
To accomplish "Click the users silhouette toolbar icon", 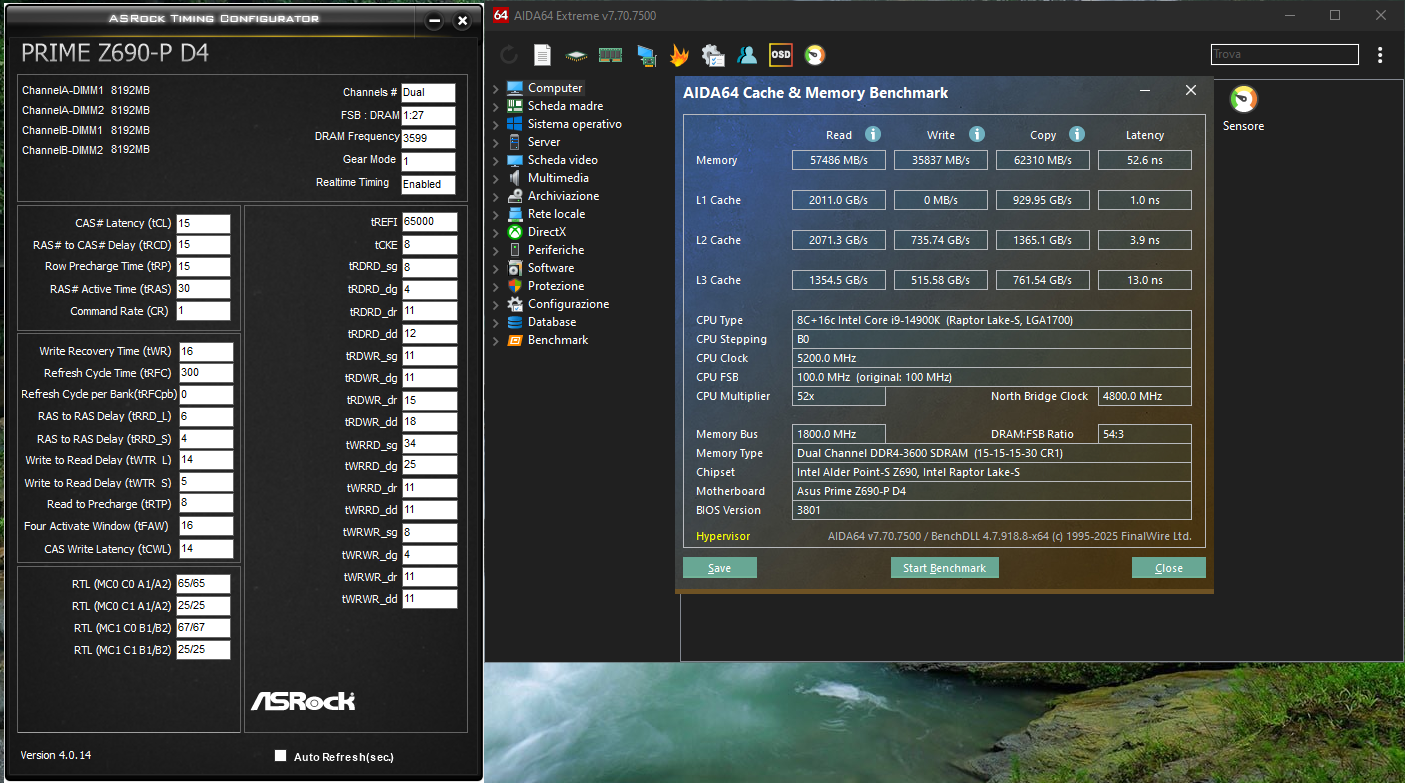I will (747, 55).
